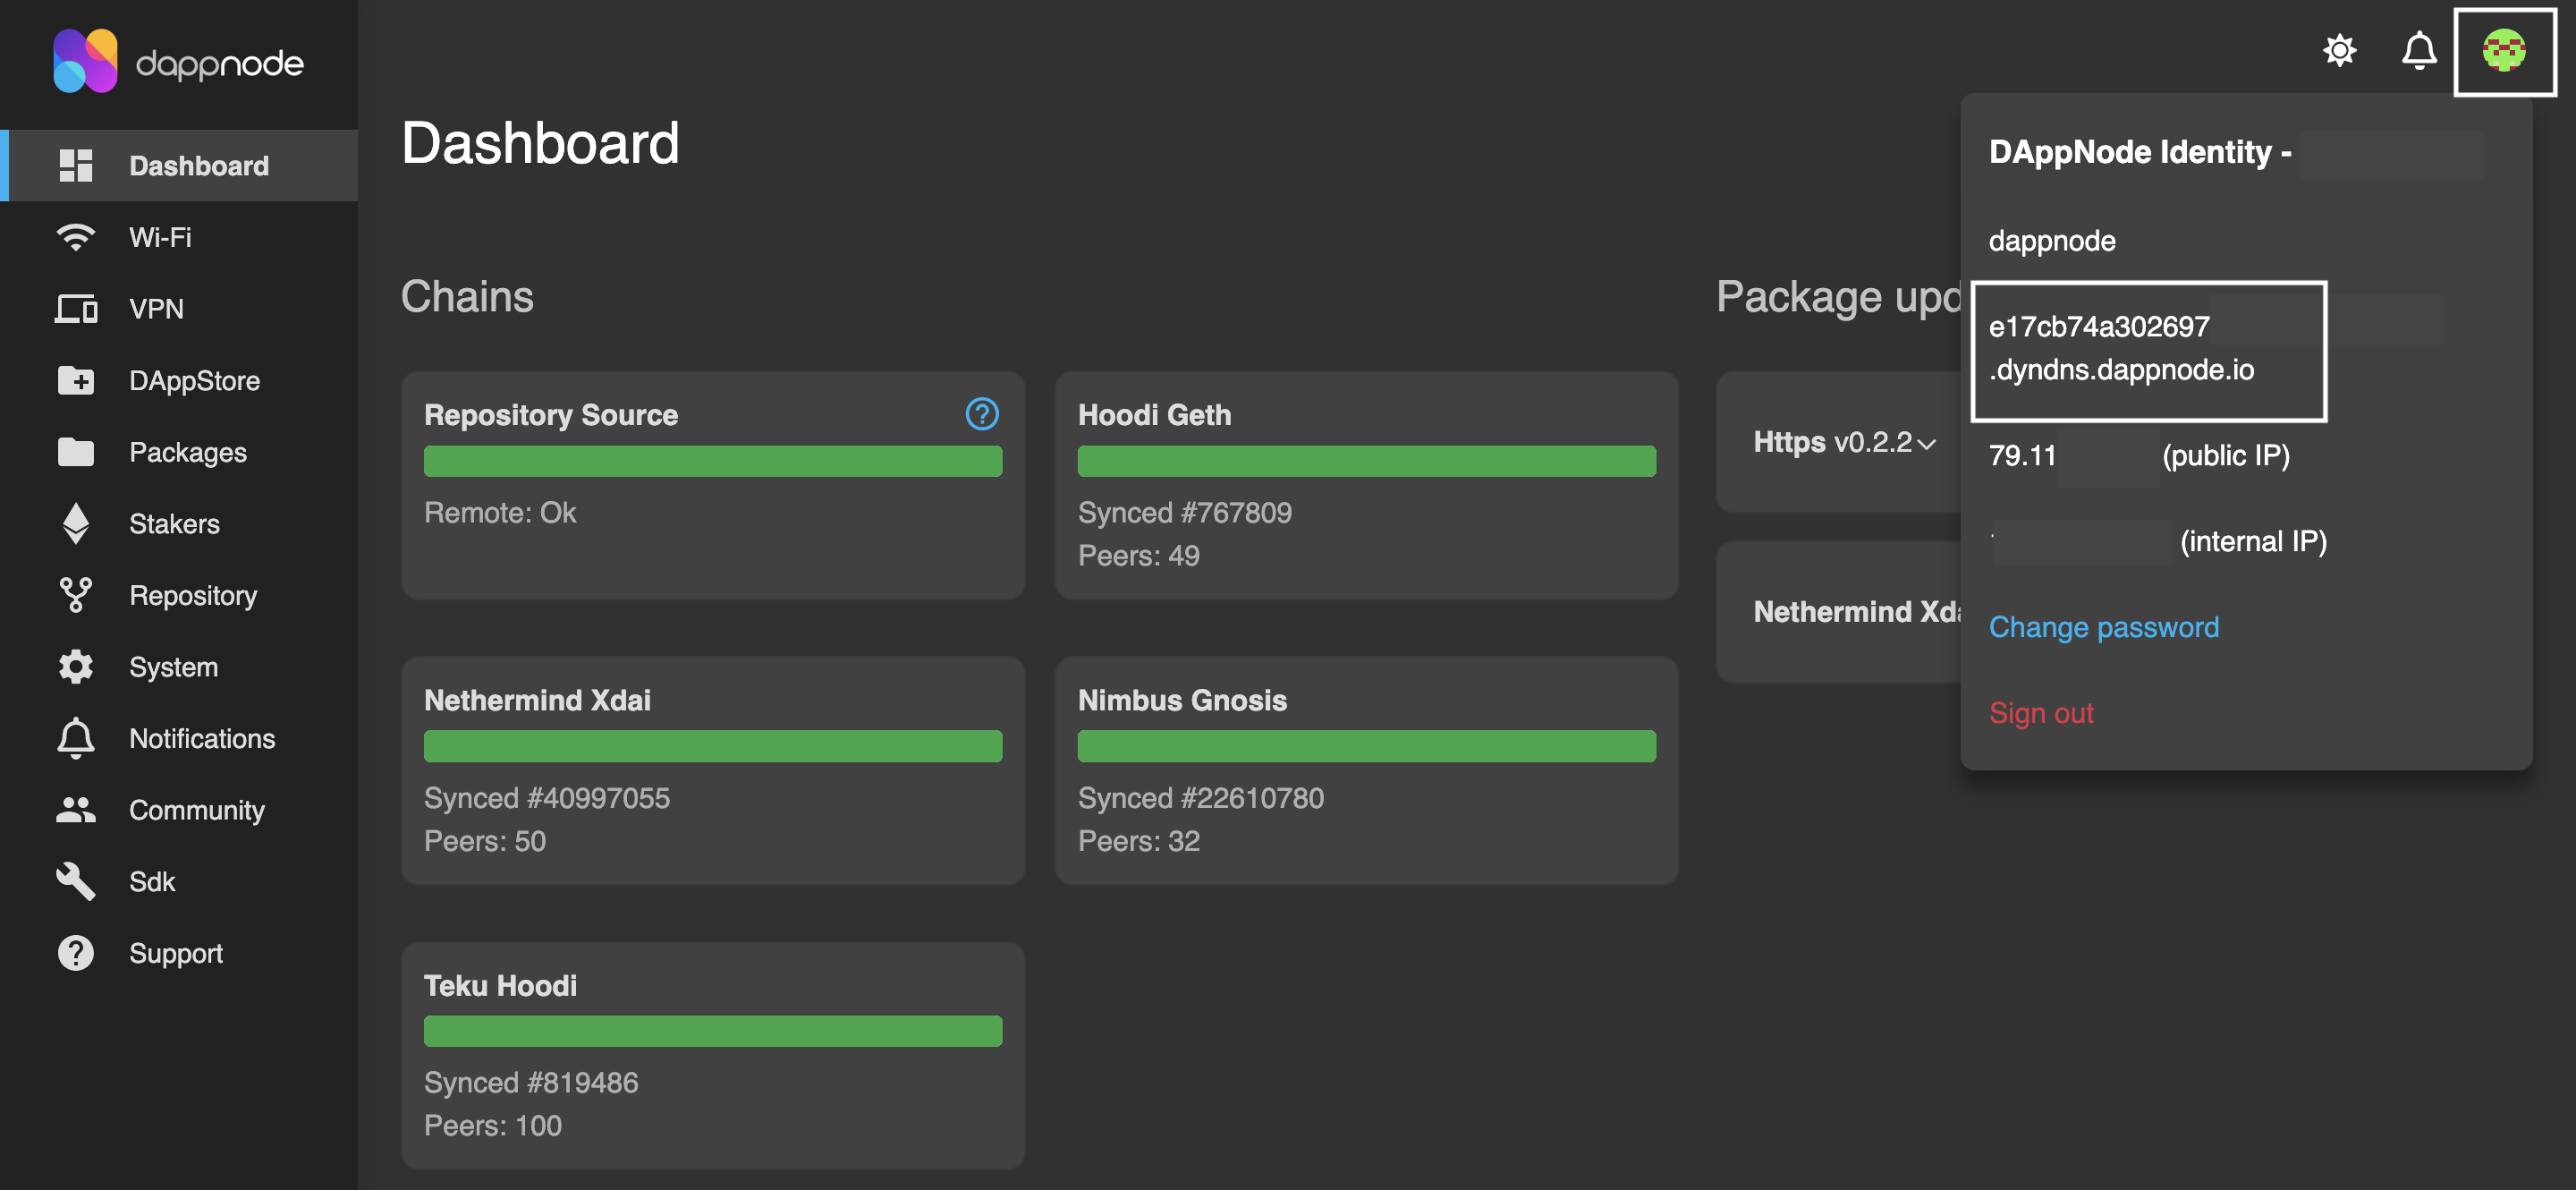Click the Stakers ethereum diamond icon
Viewport: 2576px width, 1190px height.
click(x=75, y=523)
